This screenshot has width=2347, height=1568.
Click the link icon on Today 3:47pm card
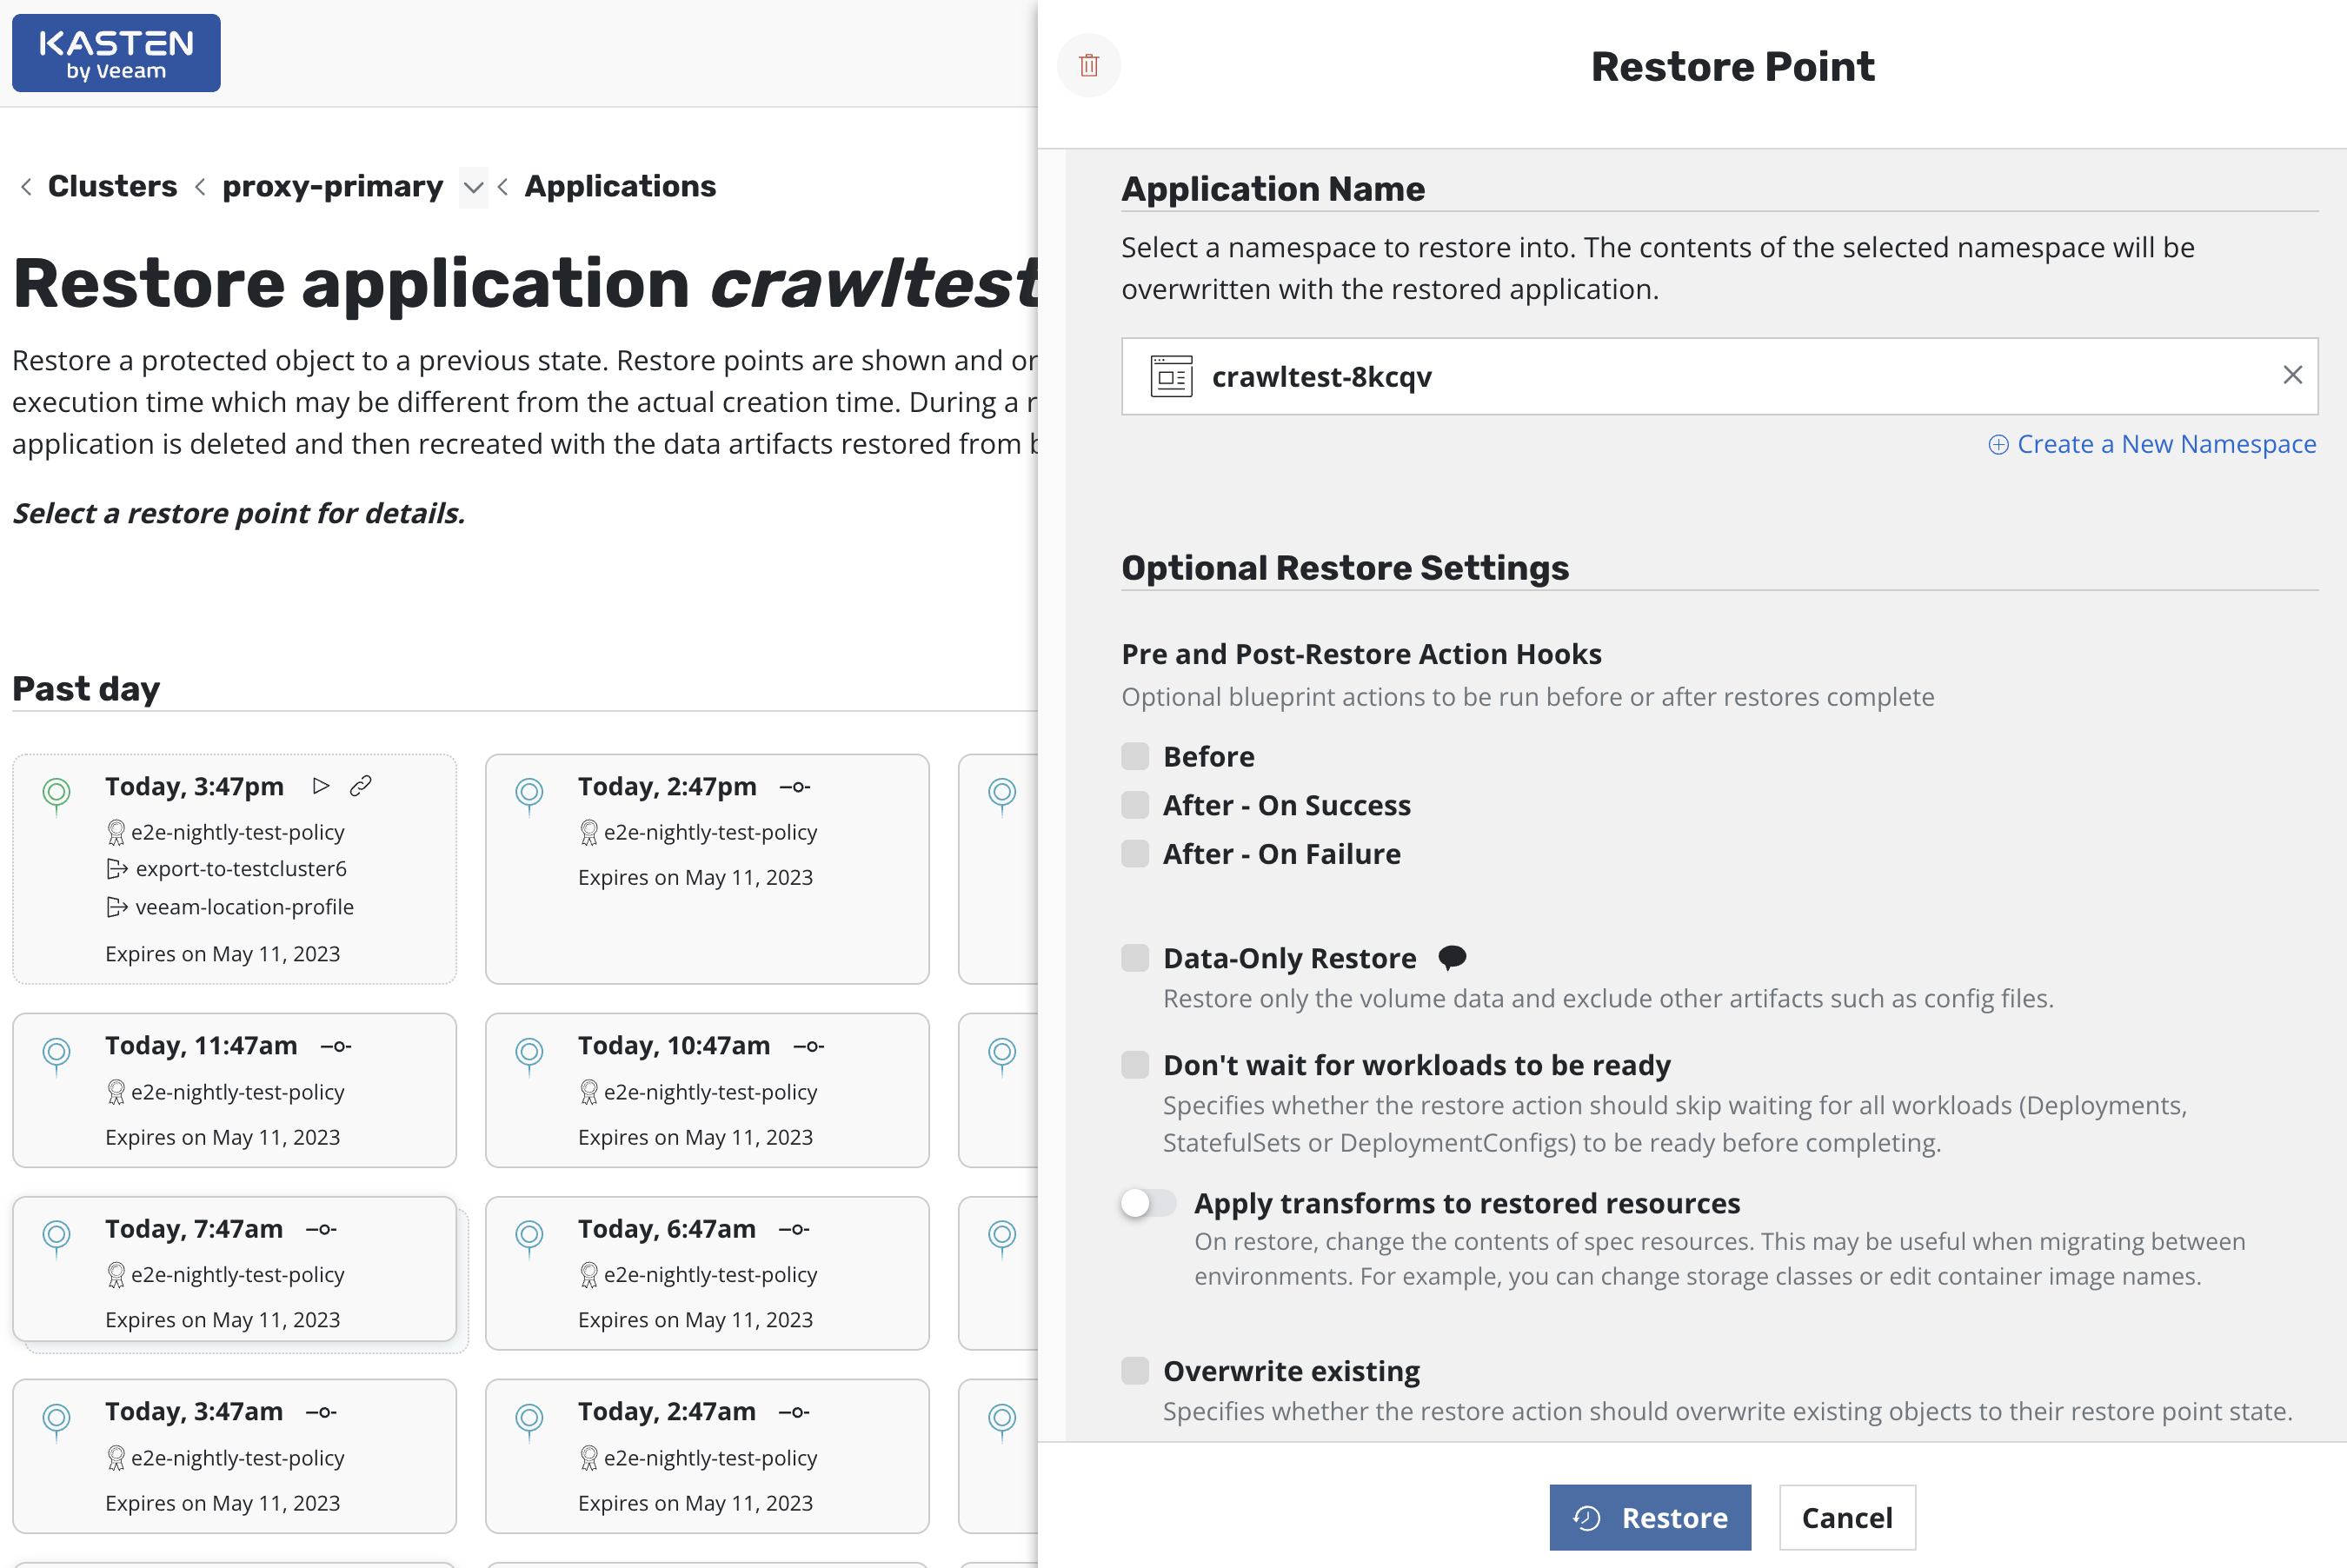tap(361, 786)
